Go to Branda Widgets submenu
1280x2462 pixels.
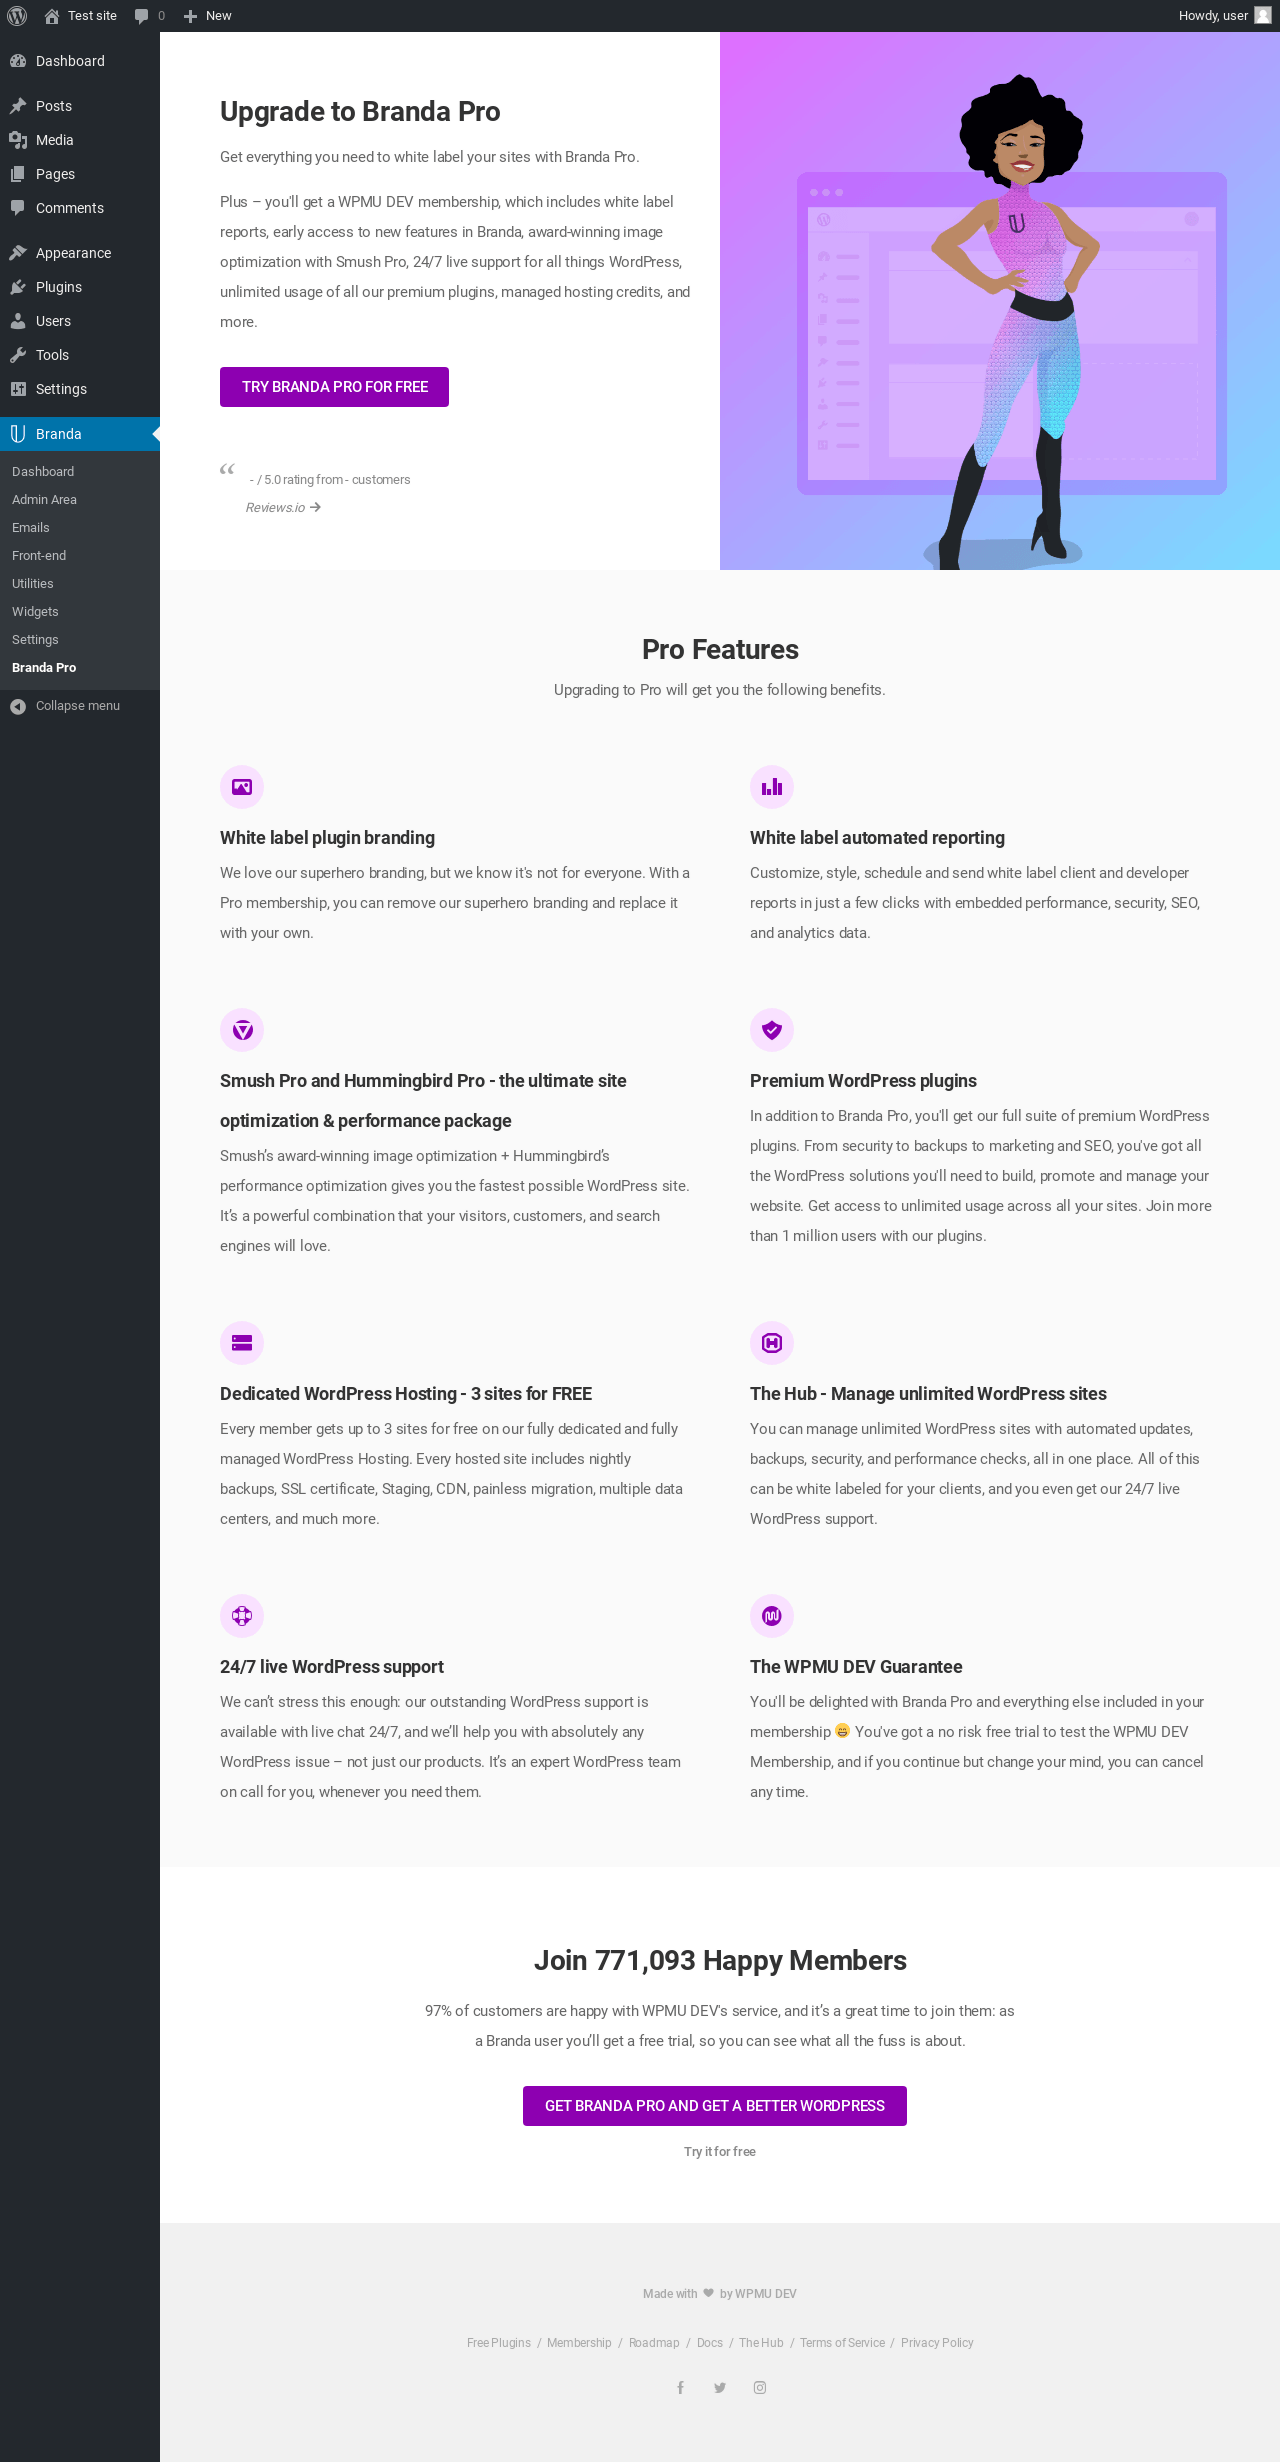click(x=35, y=612)
